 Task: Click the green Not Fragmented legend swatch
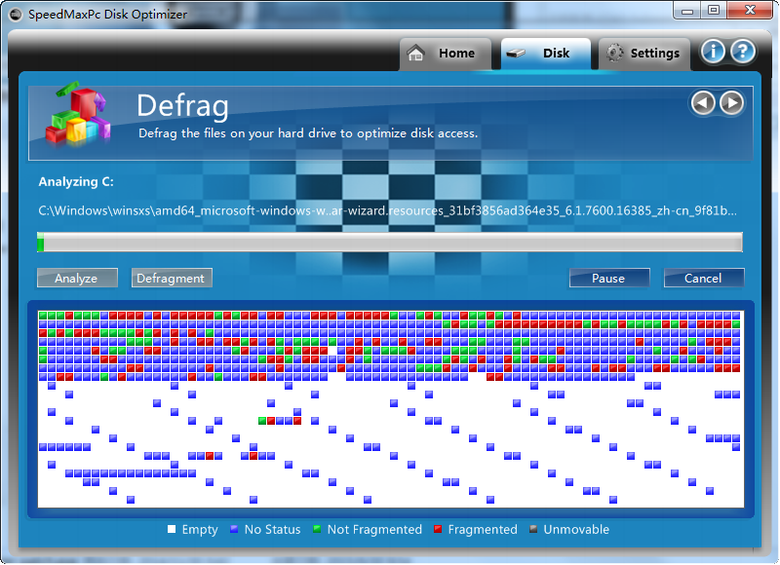(317, 530)
